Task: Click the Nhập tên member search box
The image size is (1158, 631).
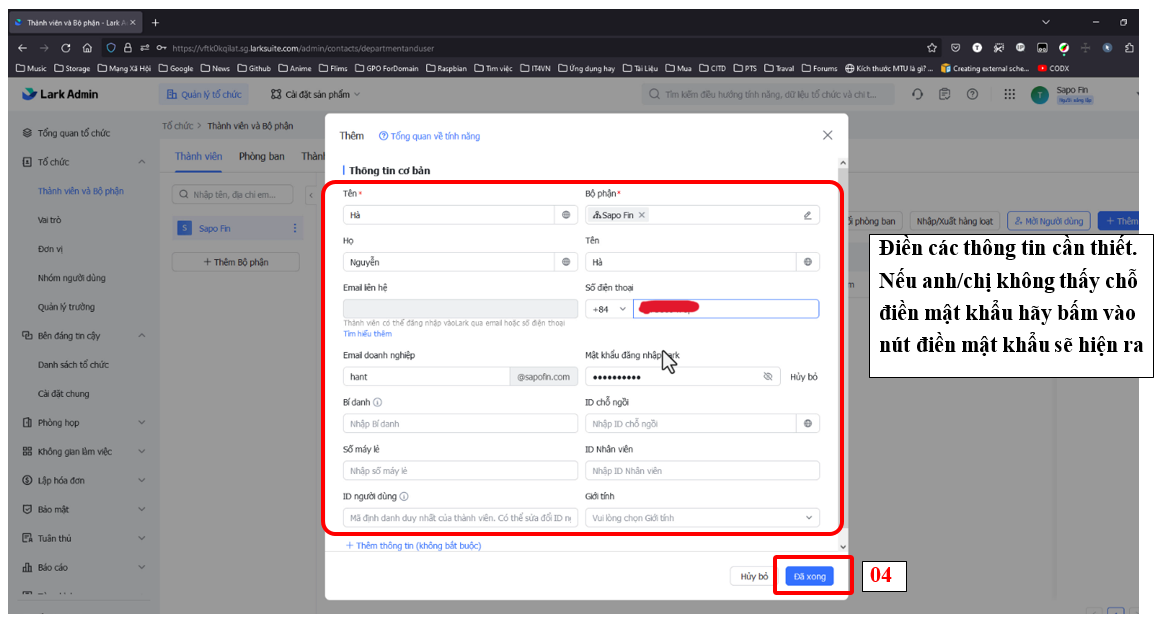Action: tap(233, 195)
